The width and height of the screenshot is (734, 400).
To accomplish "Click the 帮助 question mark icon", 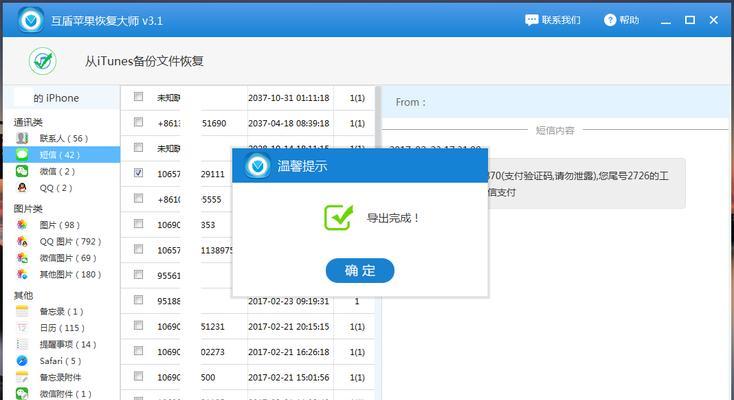I will coord(609,20).
